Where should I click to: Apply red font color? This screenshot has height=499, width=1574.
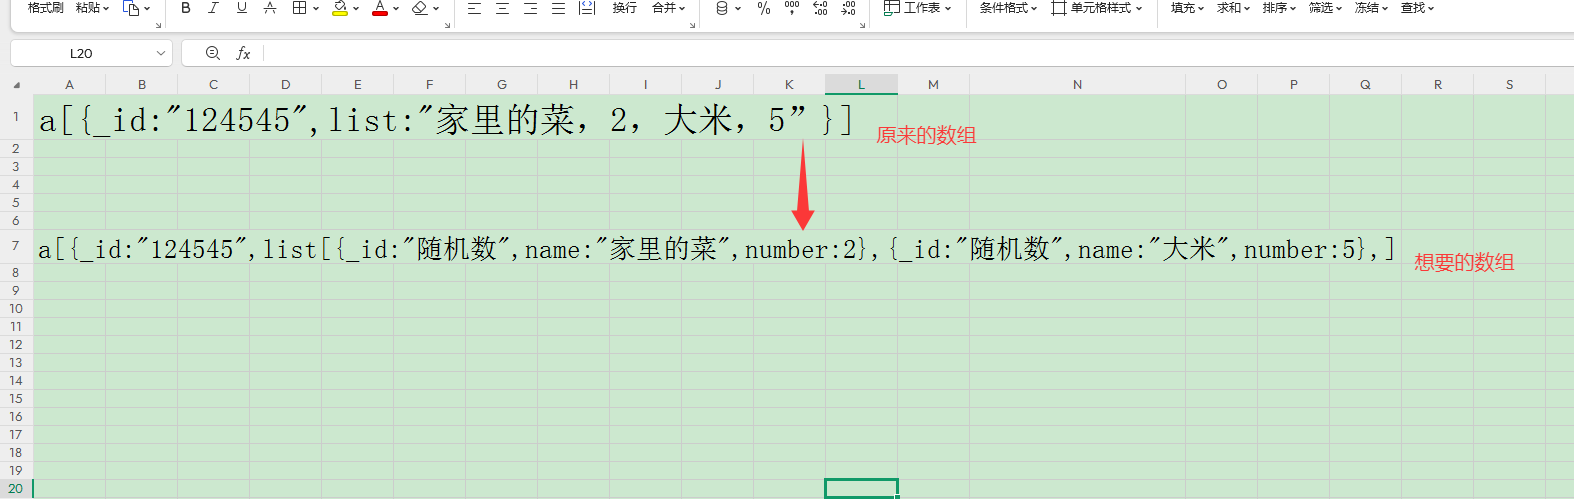coord(379,8)
